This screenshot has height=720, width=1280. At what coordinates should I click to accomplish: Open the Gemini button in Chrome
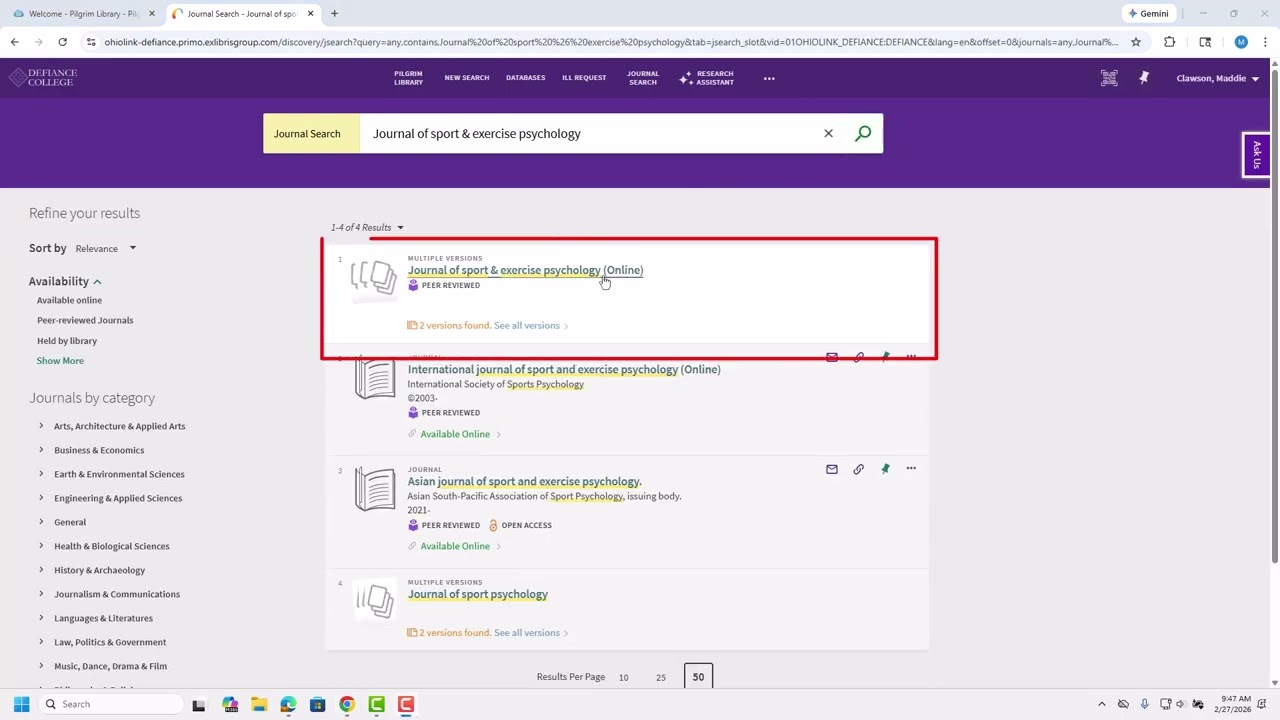pyautogui.click(x=1148, y=14)
